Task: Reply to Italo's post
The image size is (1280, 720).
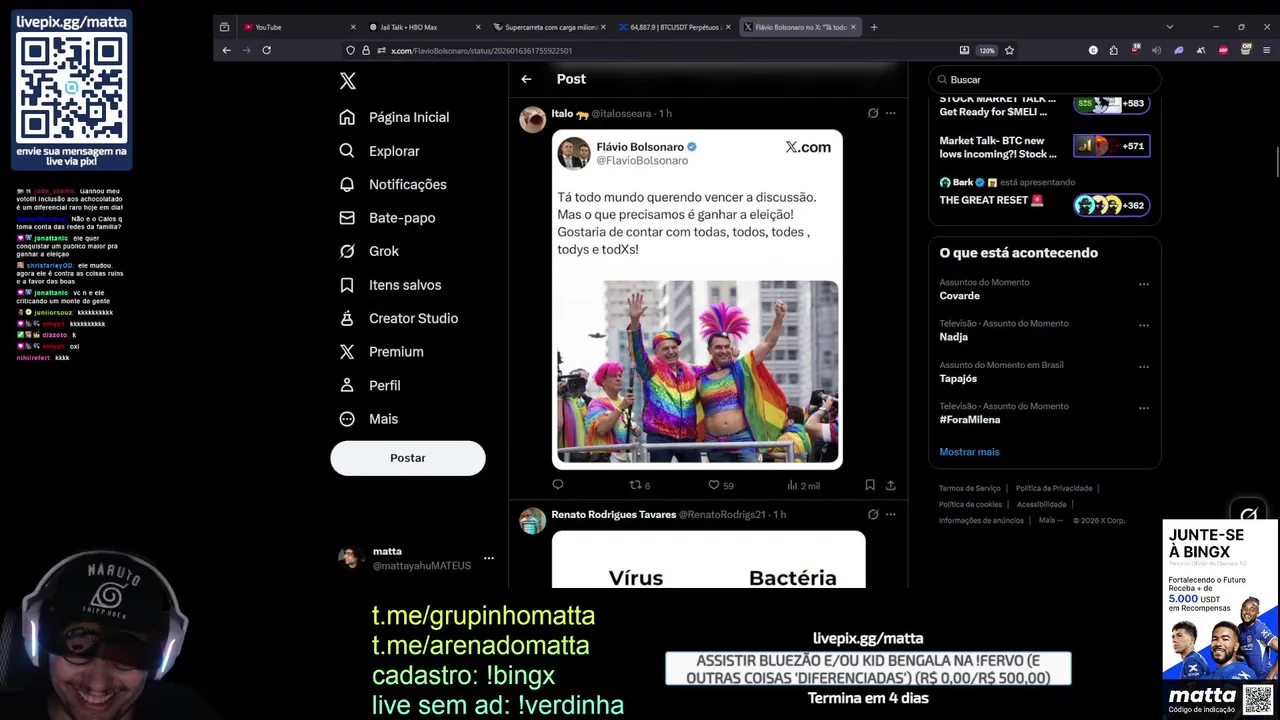Action: pos(558,485)
